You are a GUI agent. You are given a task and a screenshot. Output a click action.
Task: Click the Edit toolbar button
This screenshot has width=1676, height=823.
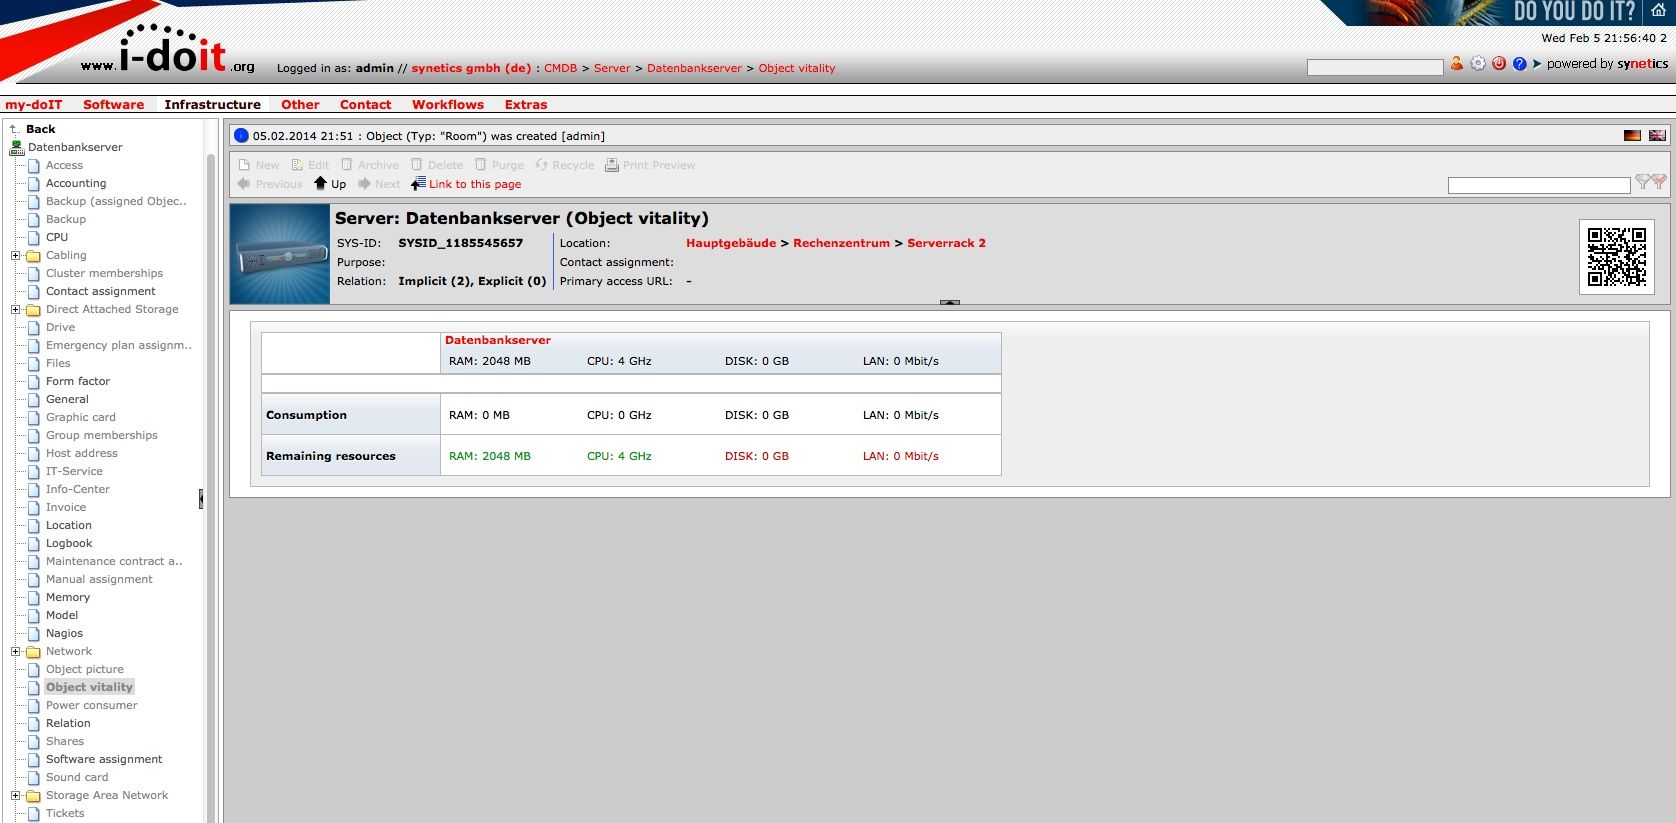point(310,165)
